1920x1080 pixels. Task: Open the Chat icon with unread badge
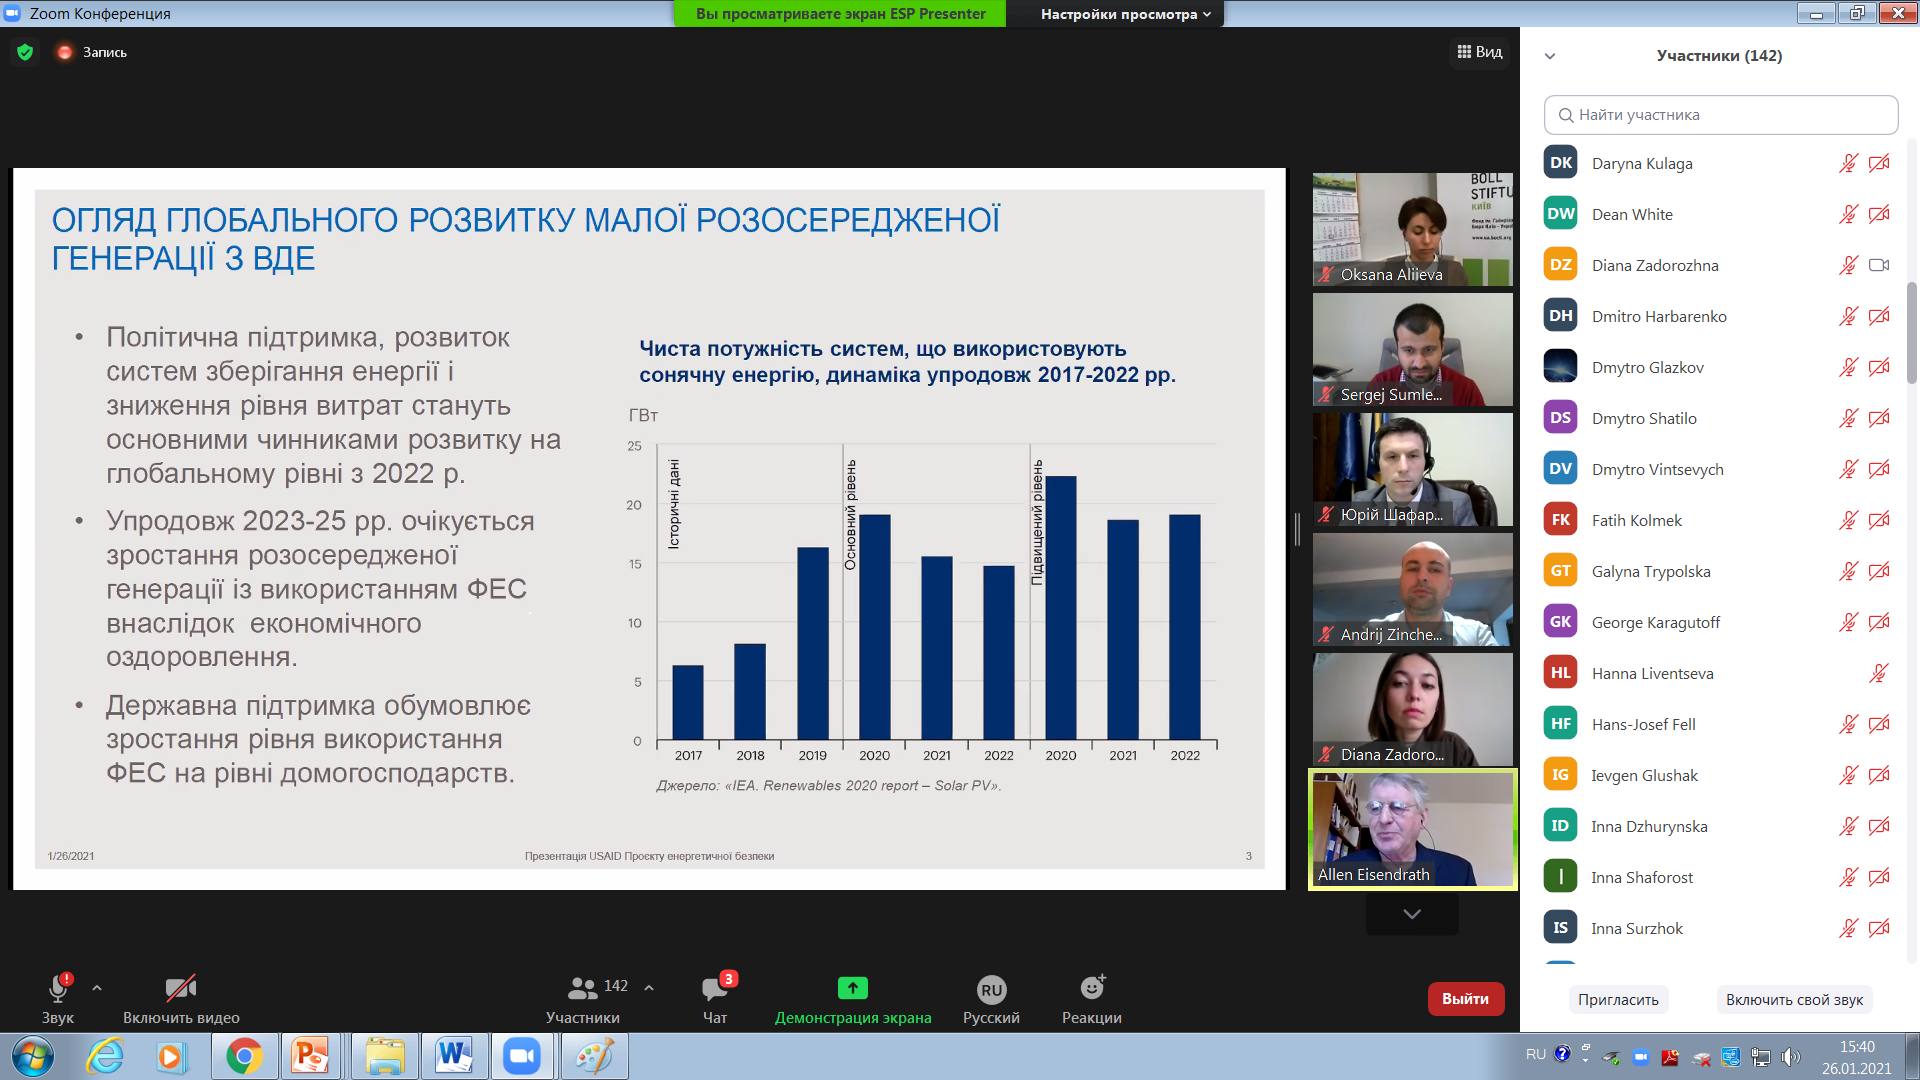pyautogui.click(x=715, y=989)
